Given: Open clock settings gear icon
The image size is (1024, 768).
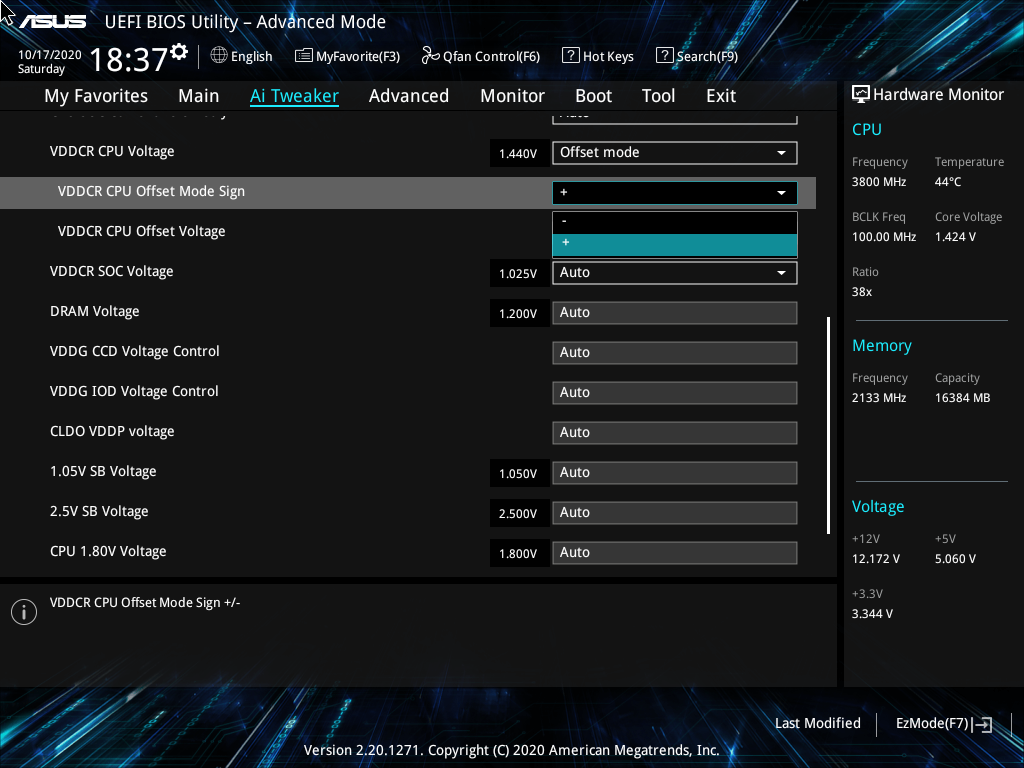Looking at the screenshot, I should (179, 52).
